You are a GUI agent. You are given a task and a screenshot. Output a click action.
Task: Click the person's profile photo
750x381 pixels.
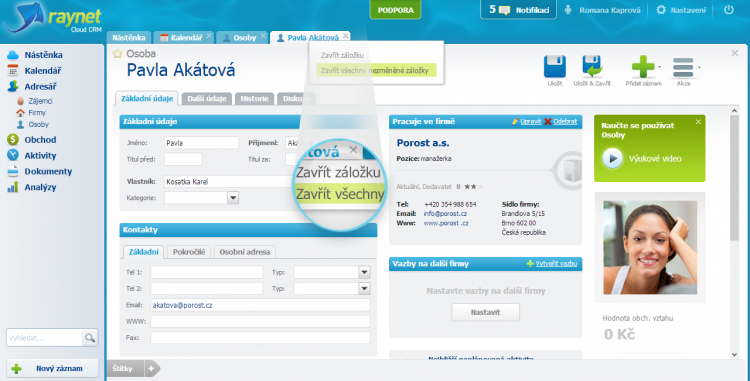click(650, 247)
